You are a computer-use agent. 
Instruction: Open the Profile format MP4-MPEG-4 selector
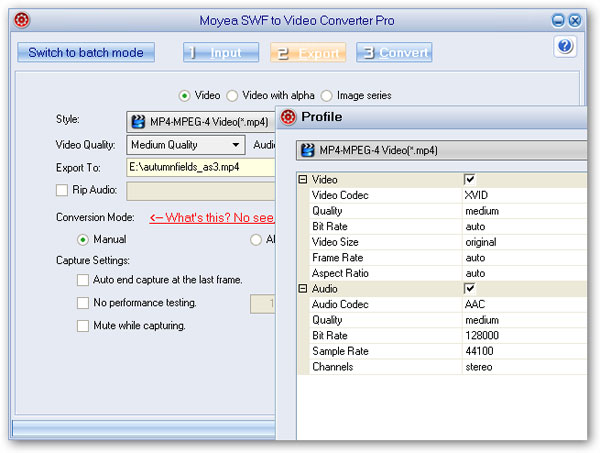click(442, 150)
